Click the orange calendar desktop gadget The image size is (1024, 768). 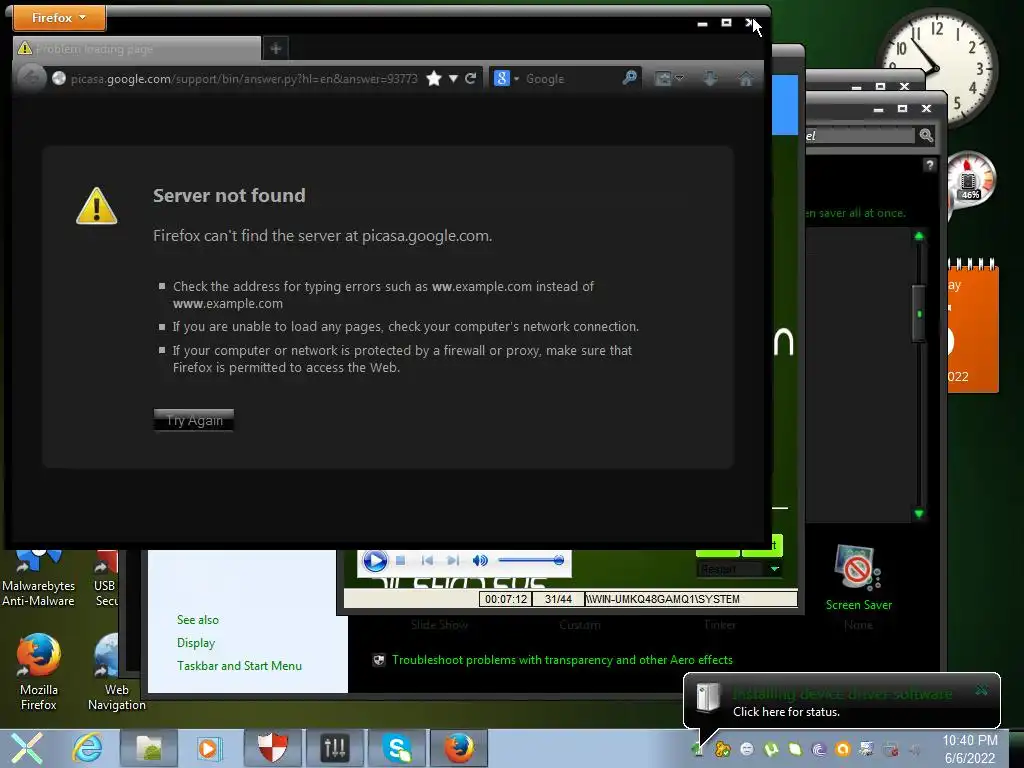point(972,325)
